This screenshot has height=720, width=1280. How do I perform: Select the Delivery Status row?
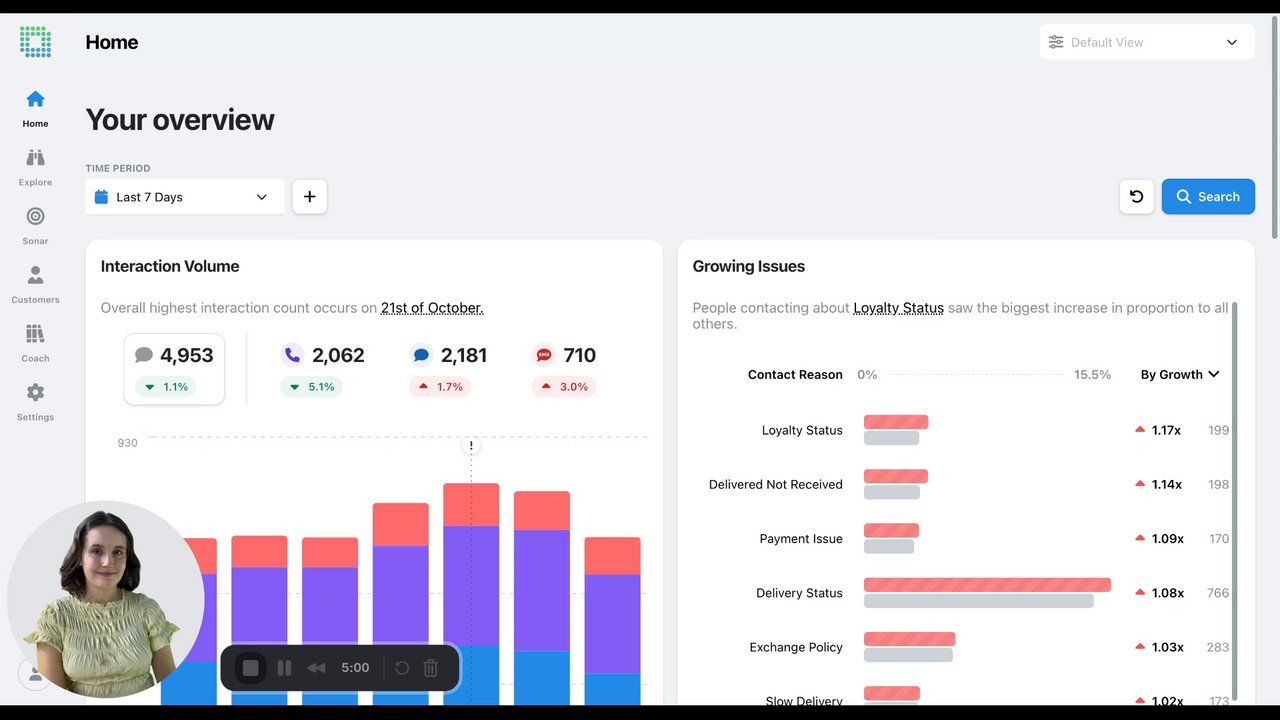(961, 593)
